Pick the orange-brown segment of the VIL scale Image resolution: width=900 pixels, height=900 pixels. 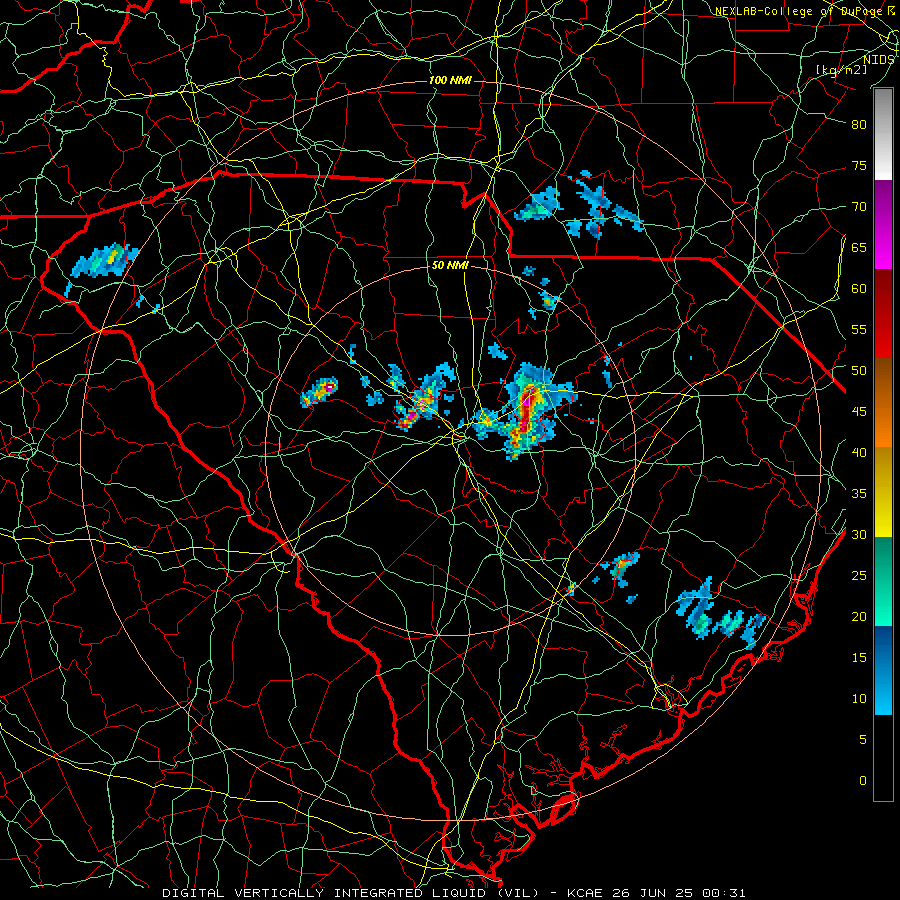click(883, 403)
